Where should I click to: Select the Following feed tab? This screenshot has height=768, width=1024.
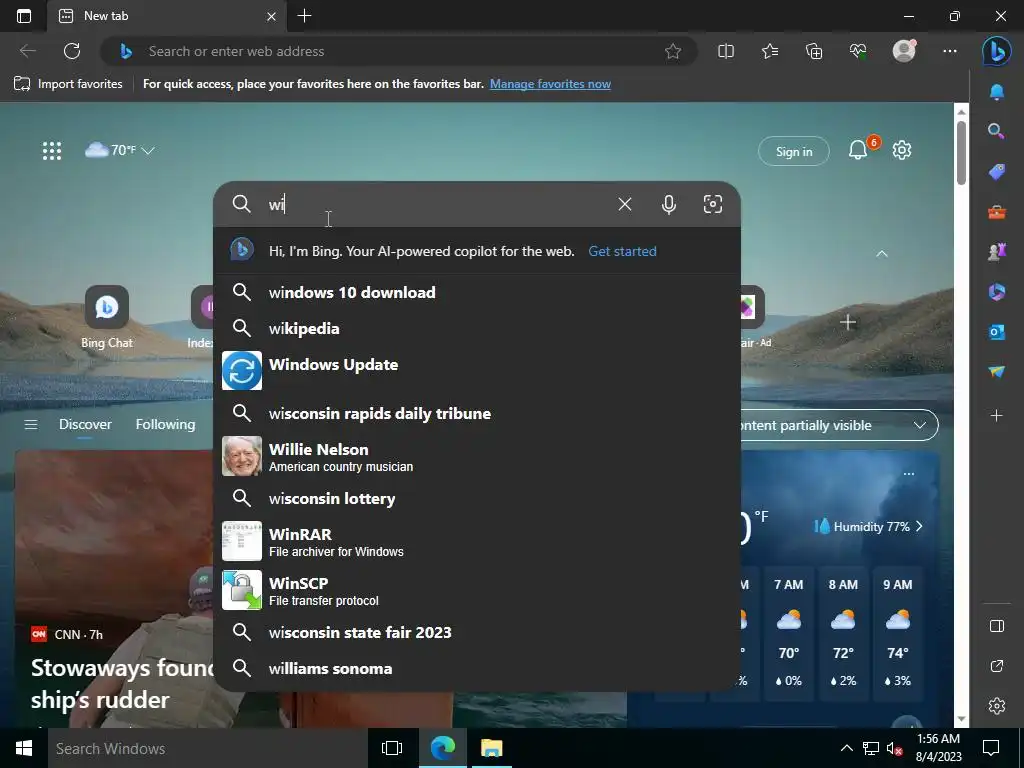165,424
